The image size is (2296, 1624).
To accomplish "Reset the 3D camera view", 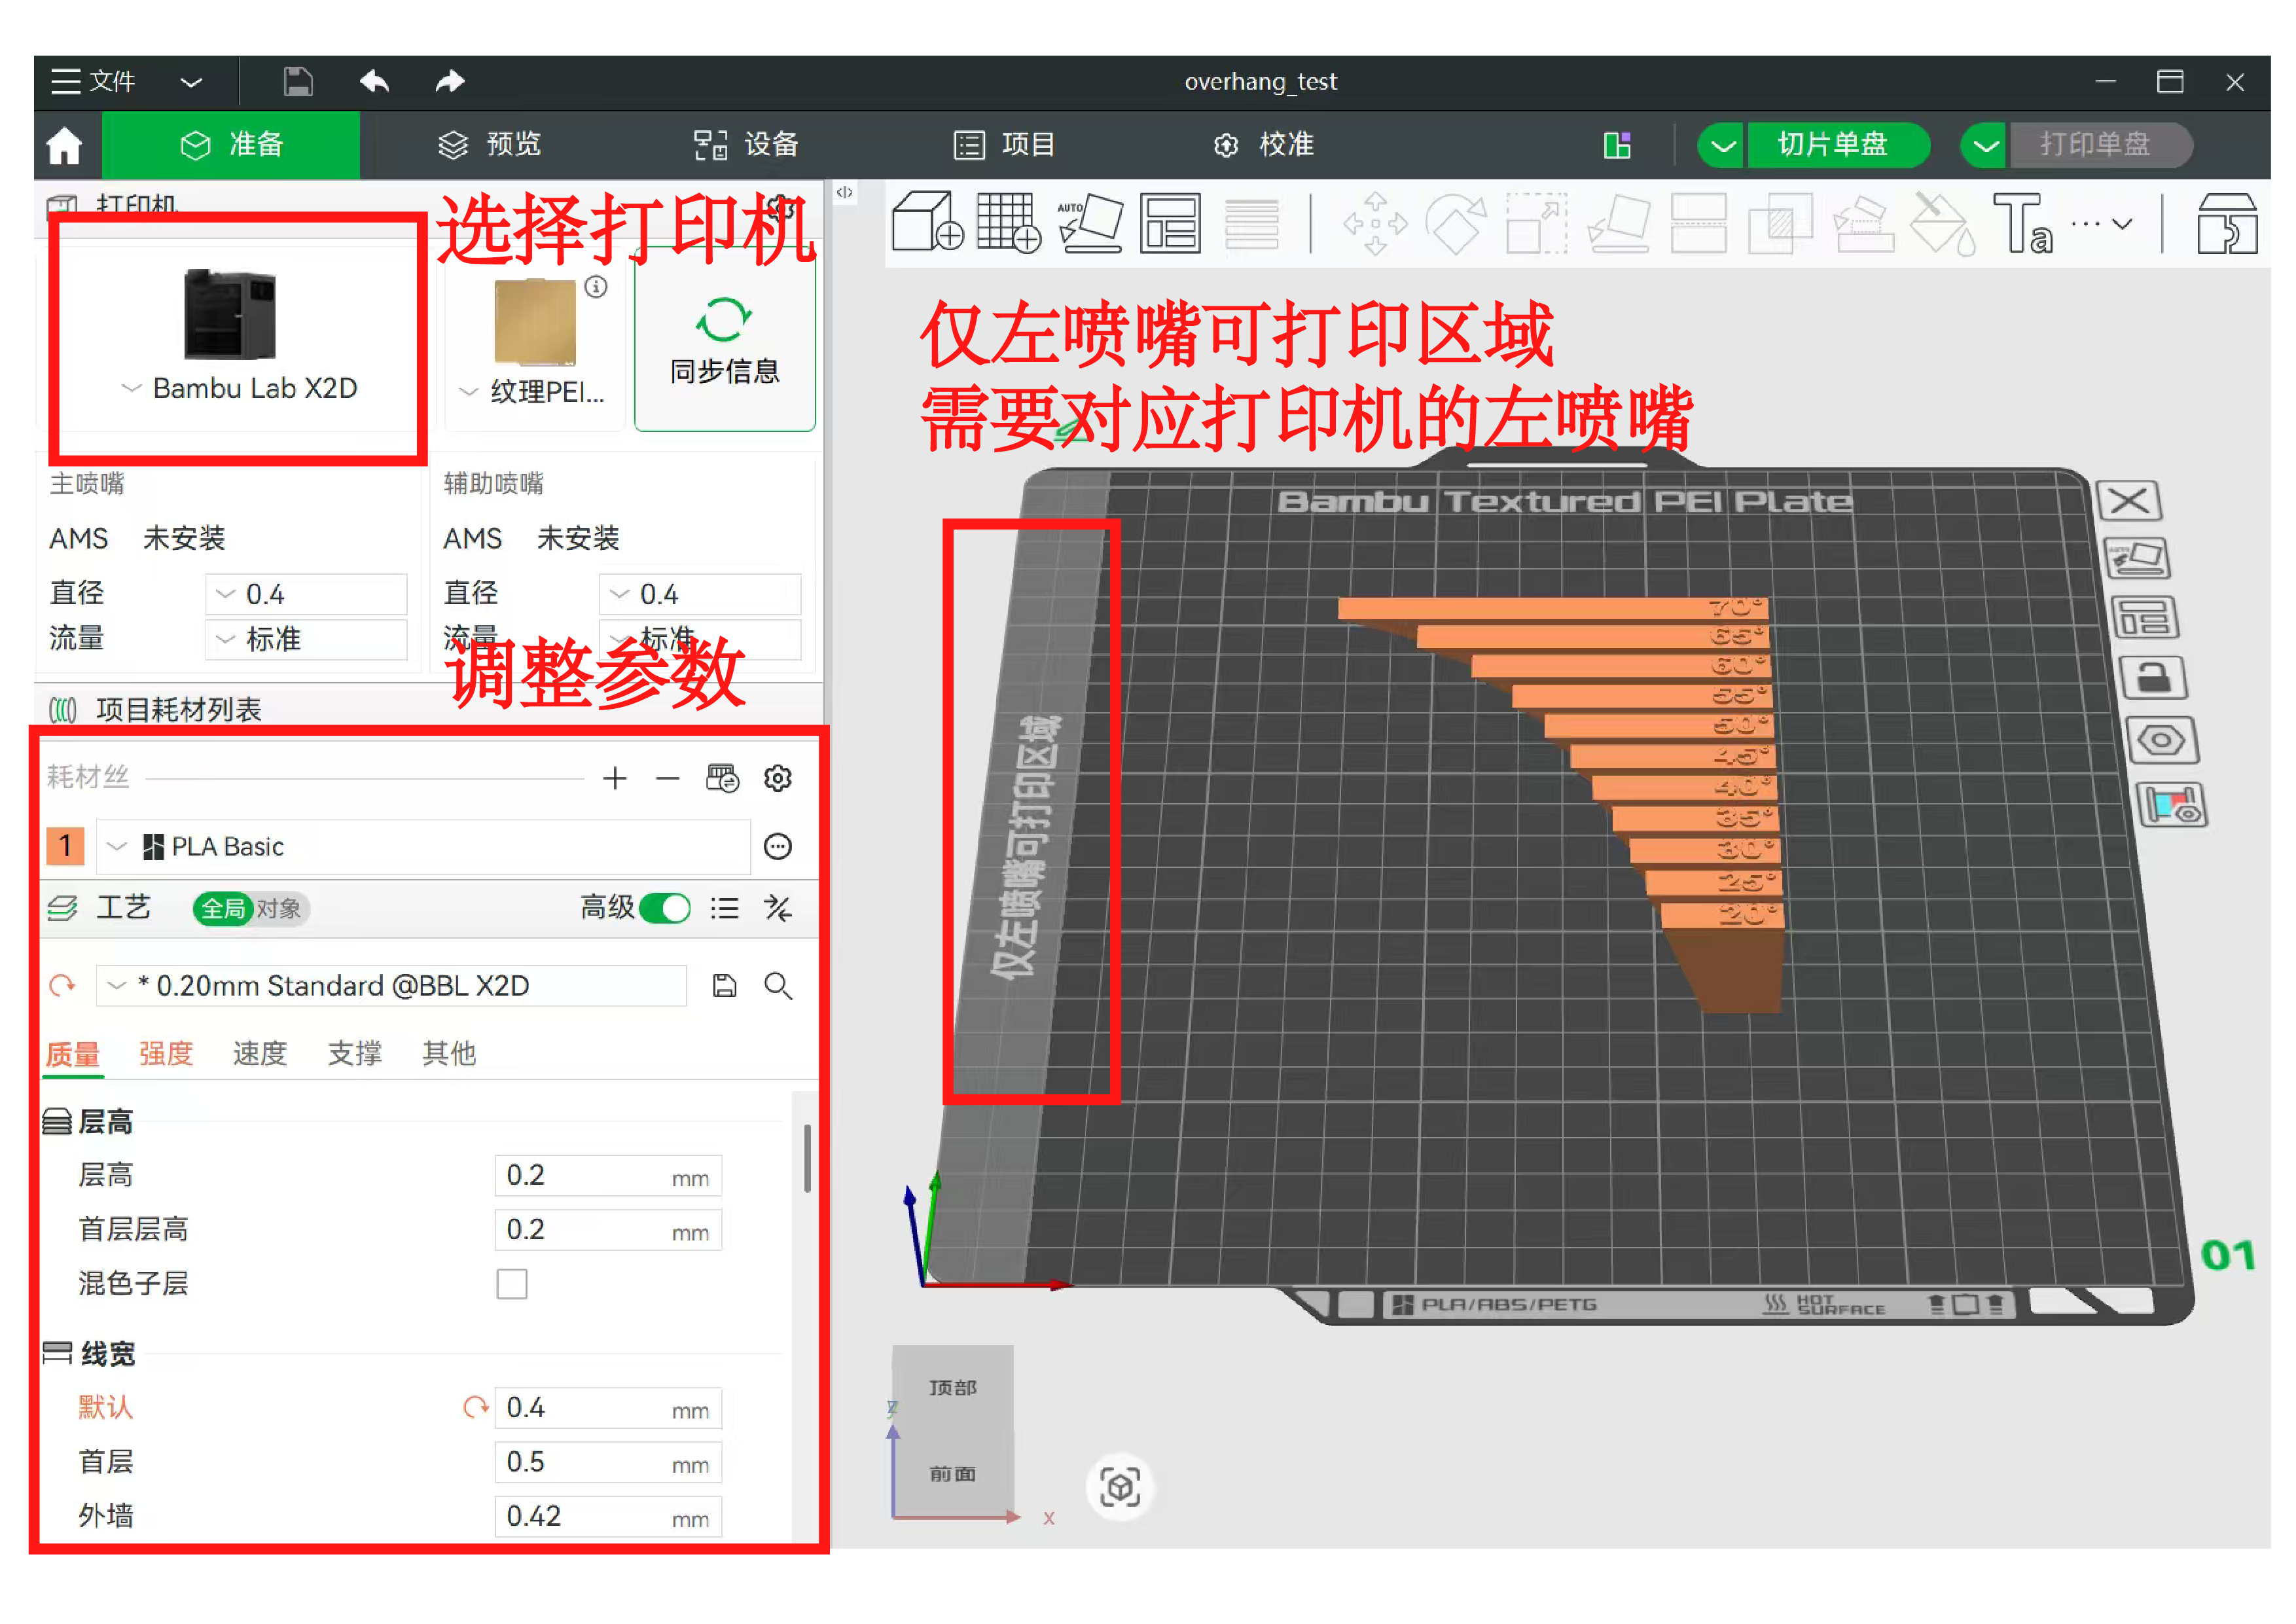I will point(1120,1486).
